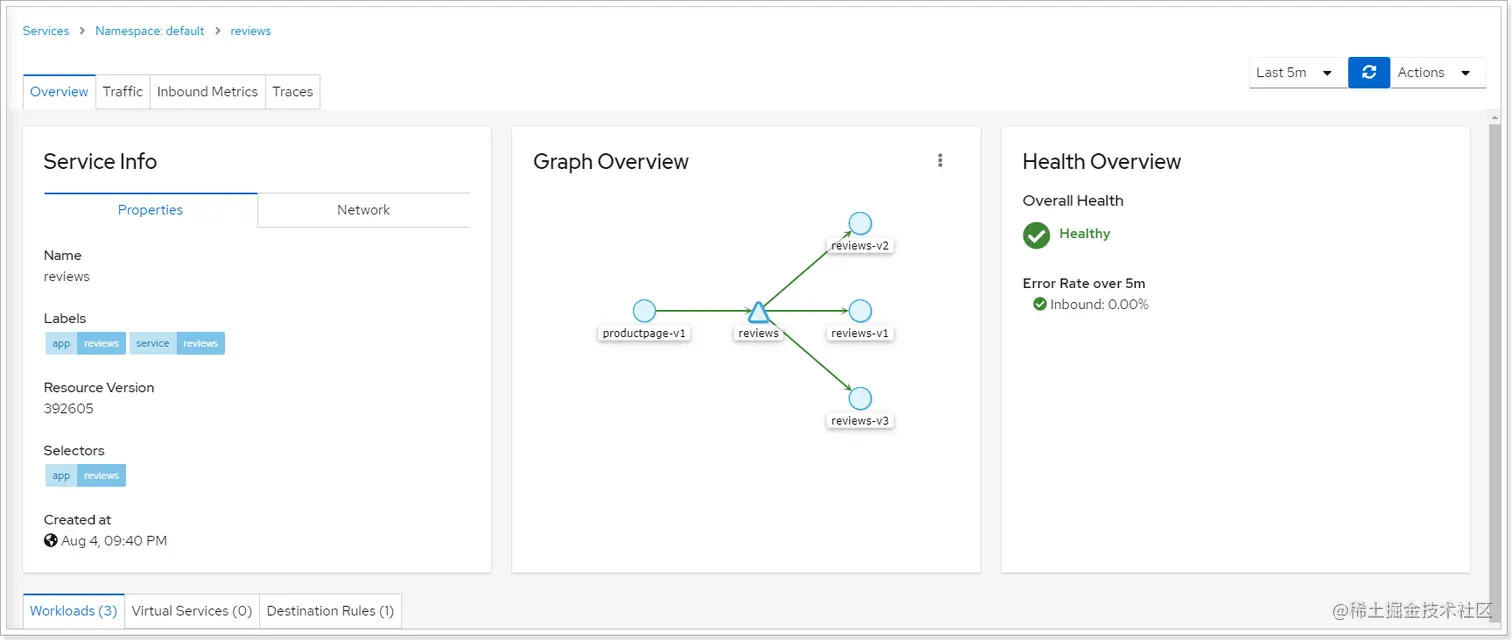Open the Destination Rules (1) tab
The height and width of the screenshot is (640, 1512).
(x=330, y=611)
